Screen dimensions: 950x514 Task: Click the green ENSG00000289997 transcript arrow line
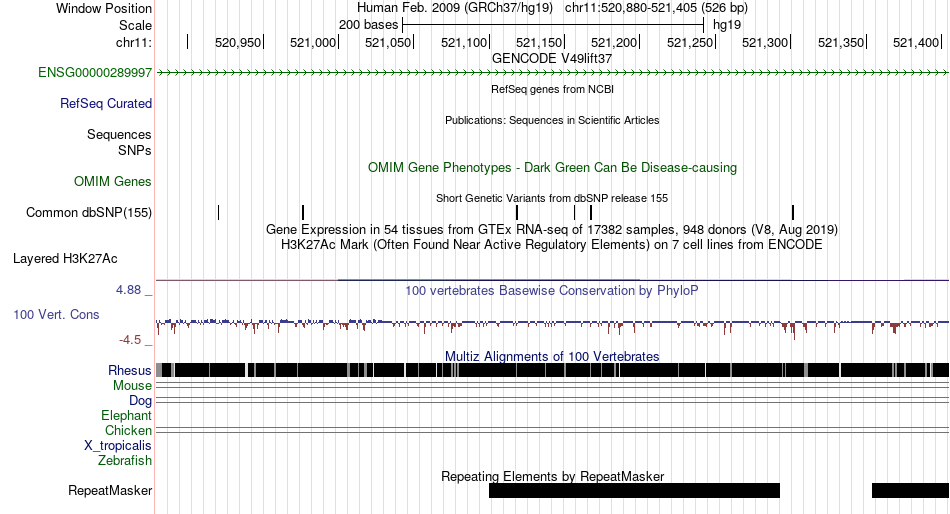pyautogui.click(x=553, y=73)
